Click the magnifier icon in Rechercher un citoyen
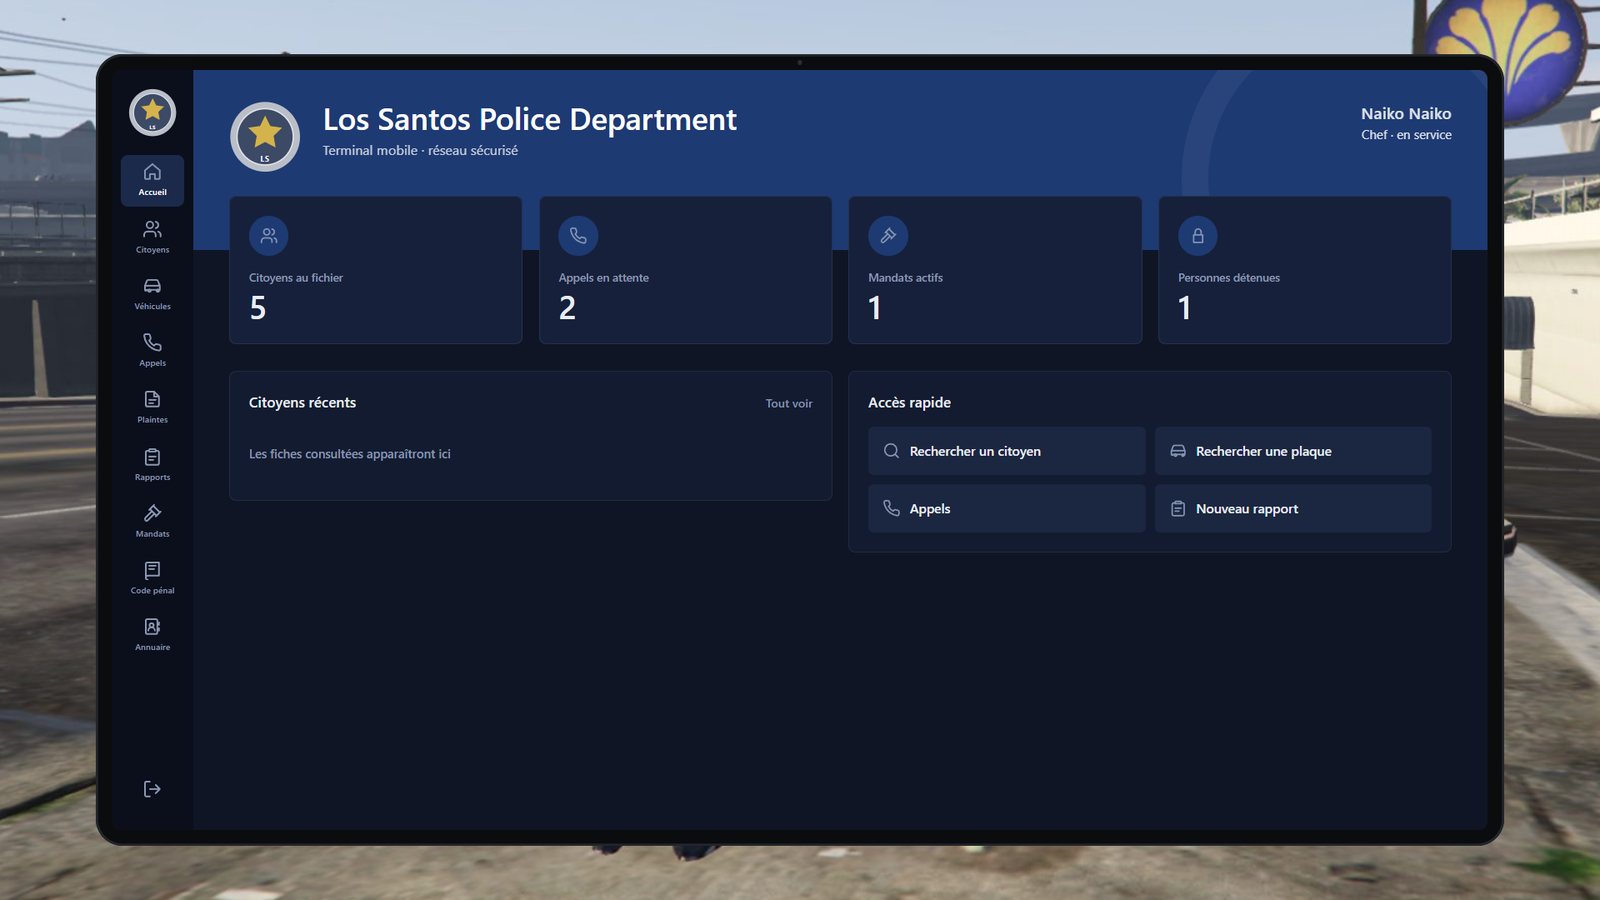Viewport: 1600px width, 900px height. tap(891, 451)
